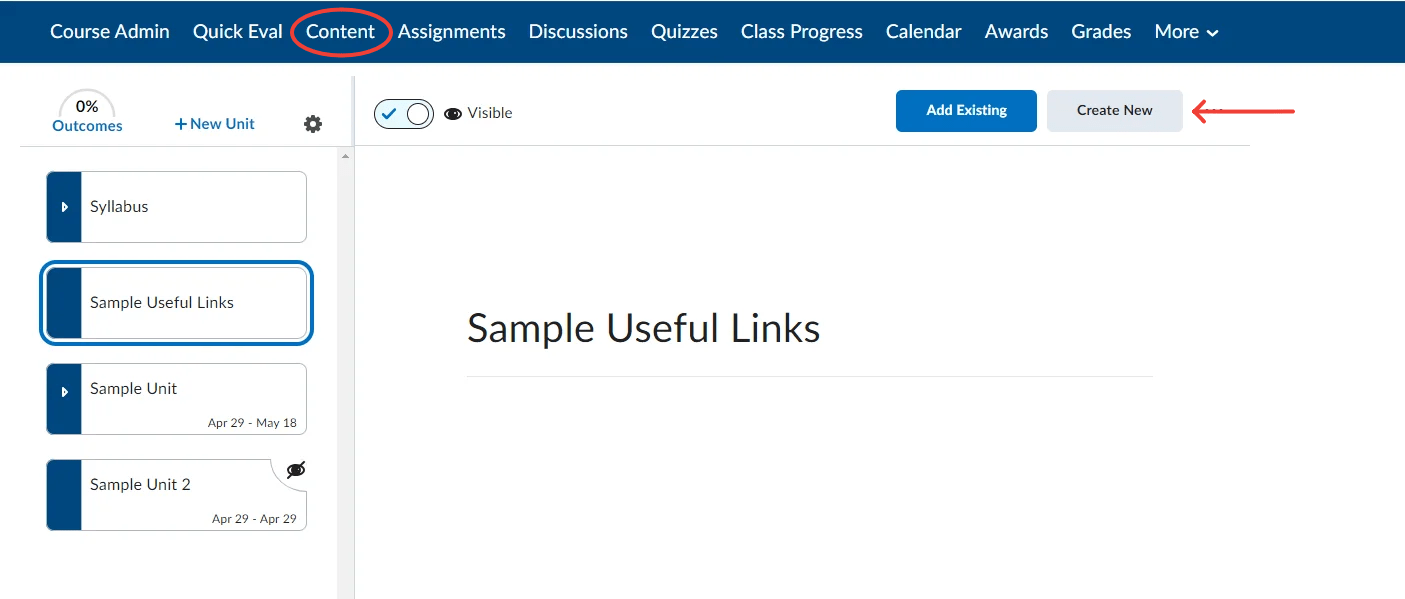Viewport: 1405px width, 599px height.
Task: Open the Class Progress page
Action: point(801,32)
